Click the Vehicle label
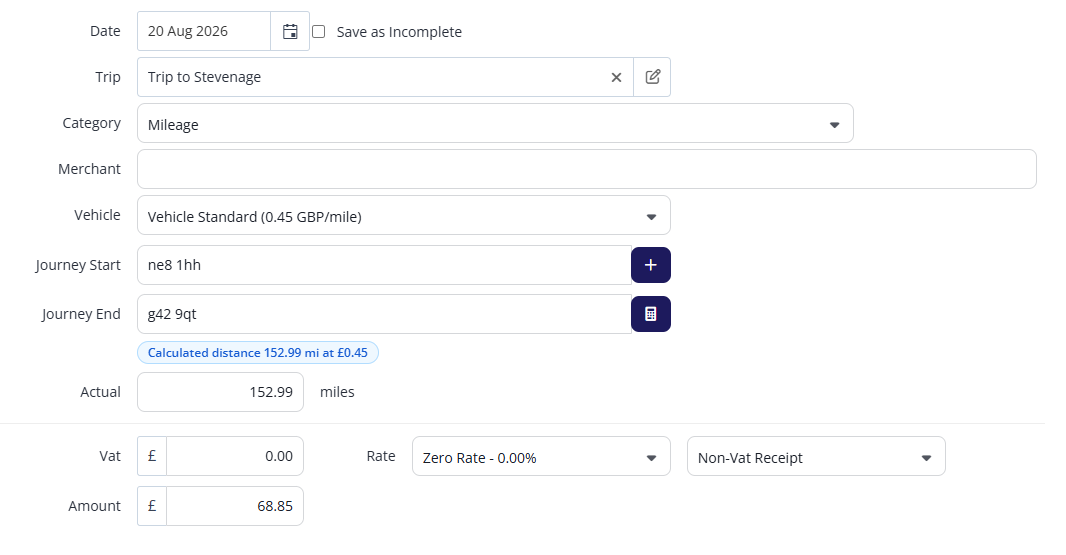Screen dimensions: 1066x555 tap(97, 215)
